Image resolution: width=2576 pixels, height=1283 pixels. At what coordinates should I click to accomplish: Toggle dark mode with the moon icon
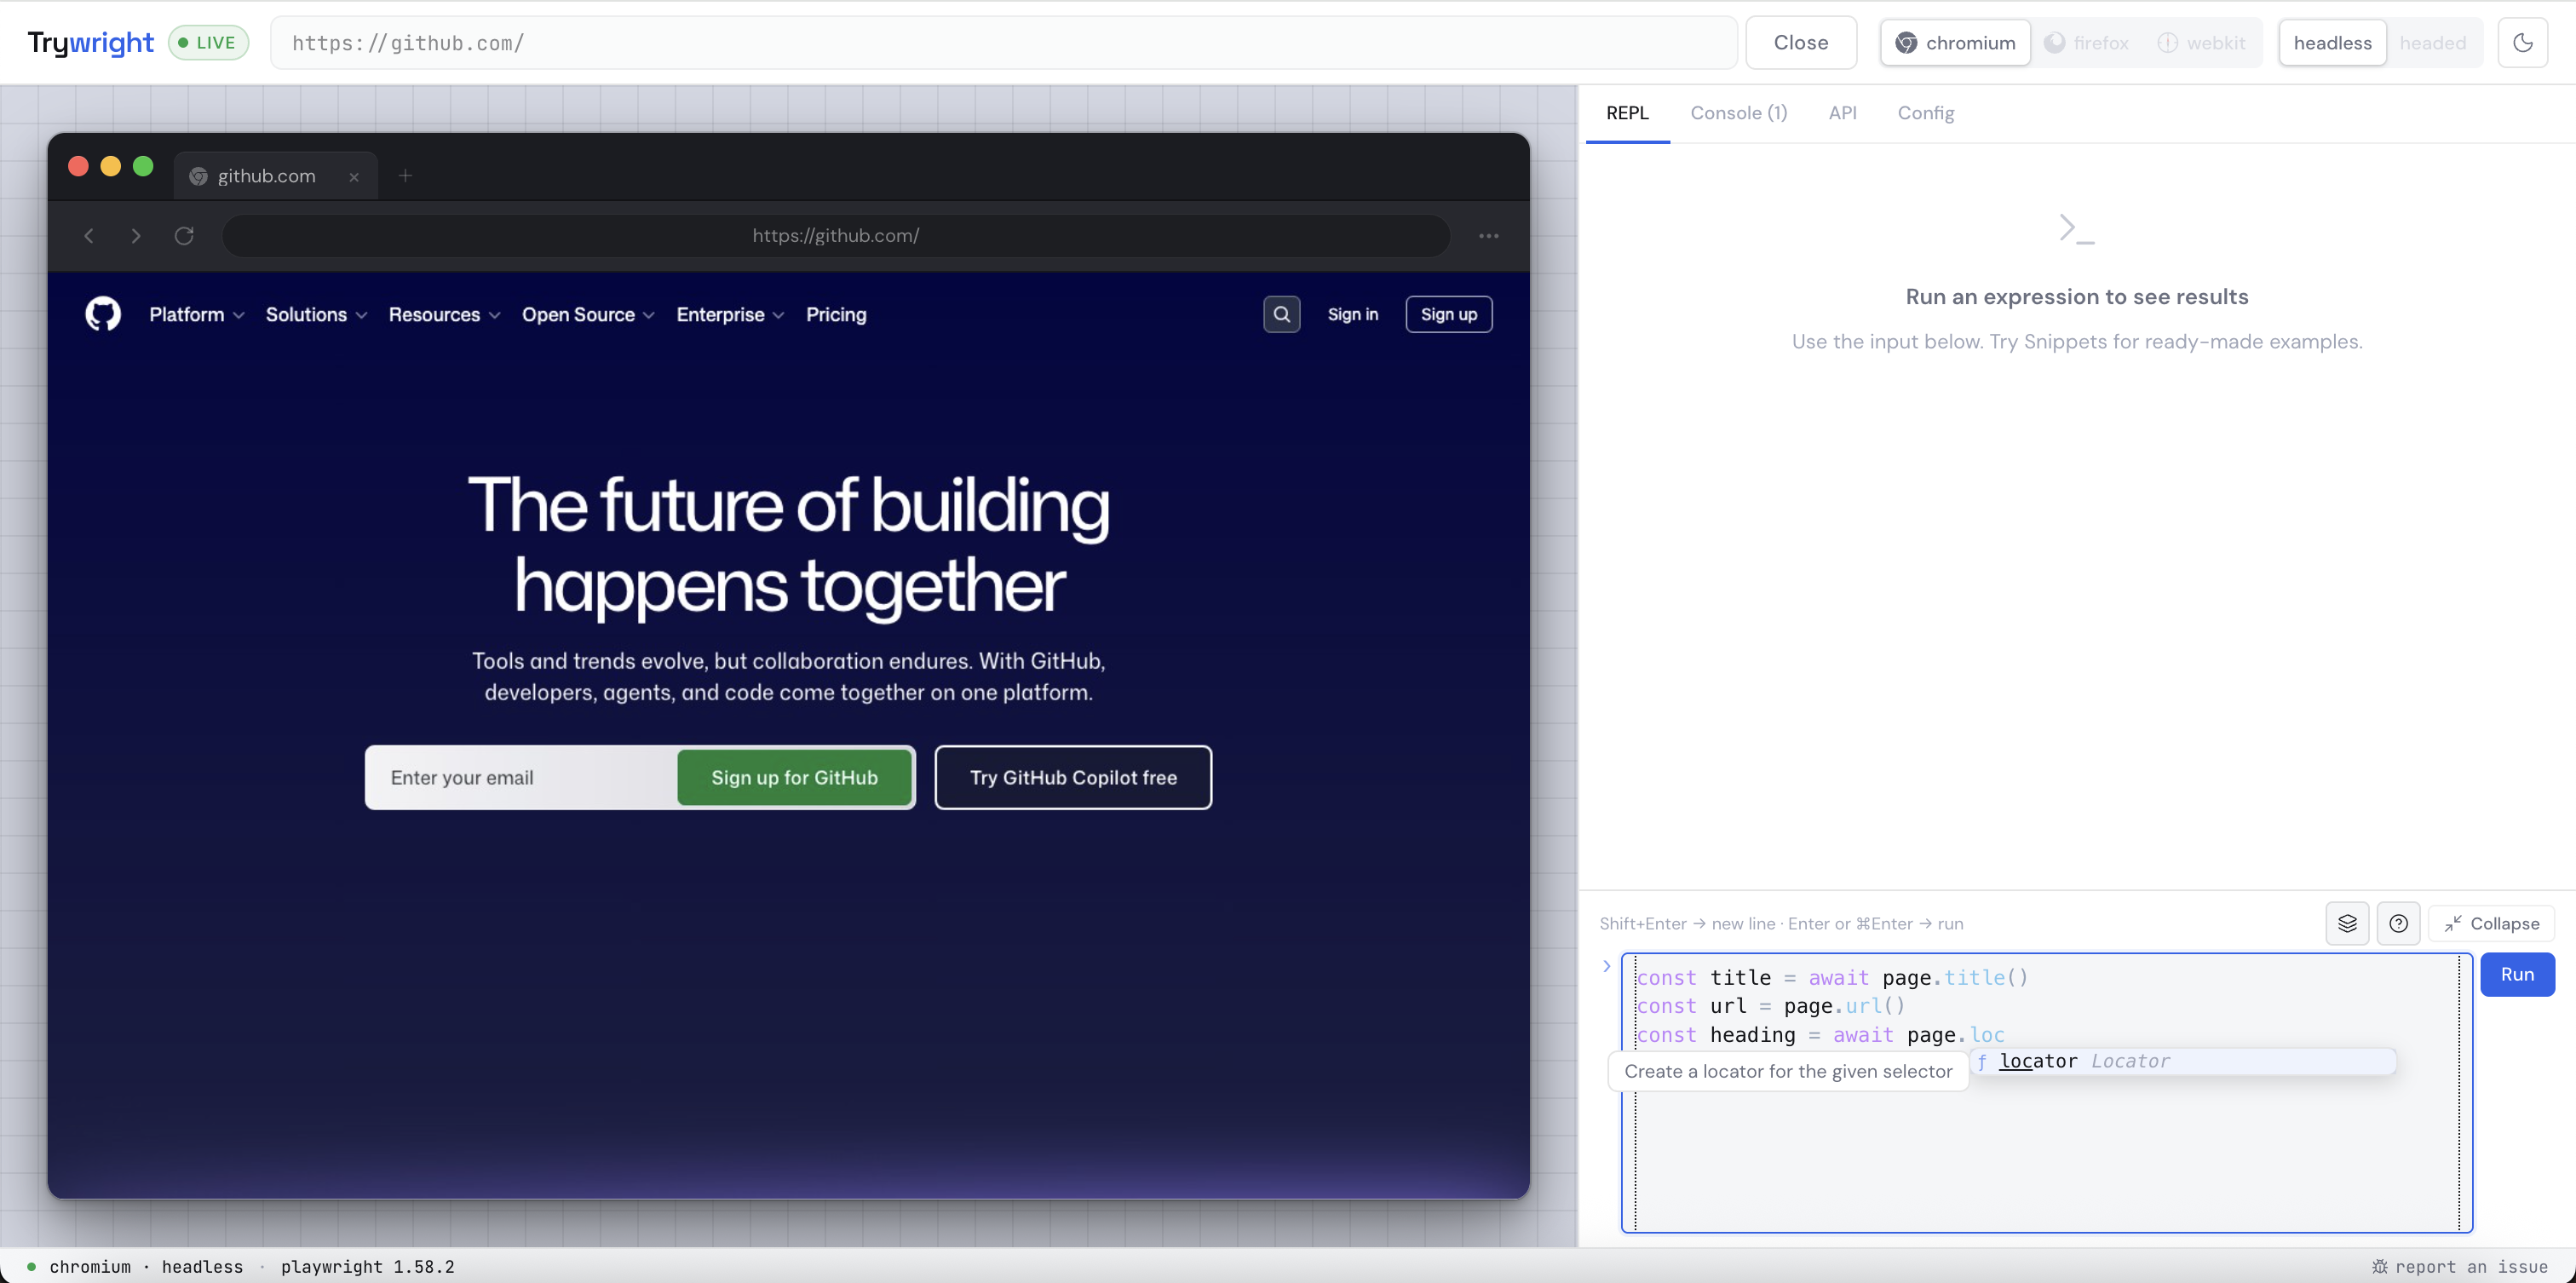point(2523,42)
